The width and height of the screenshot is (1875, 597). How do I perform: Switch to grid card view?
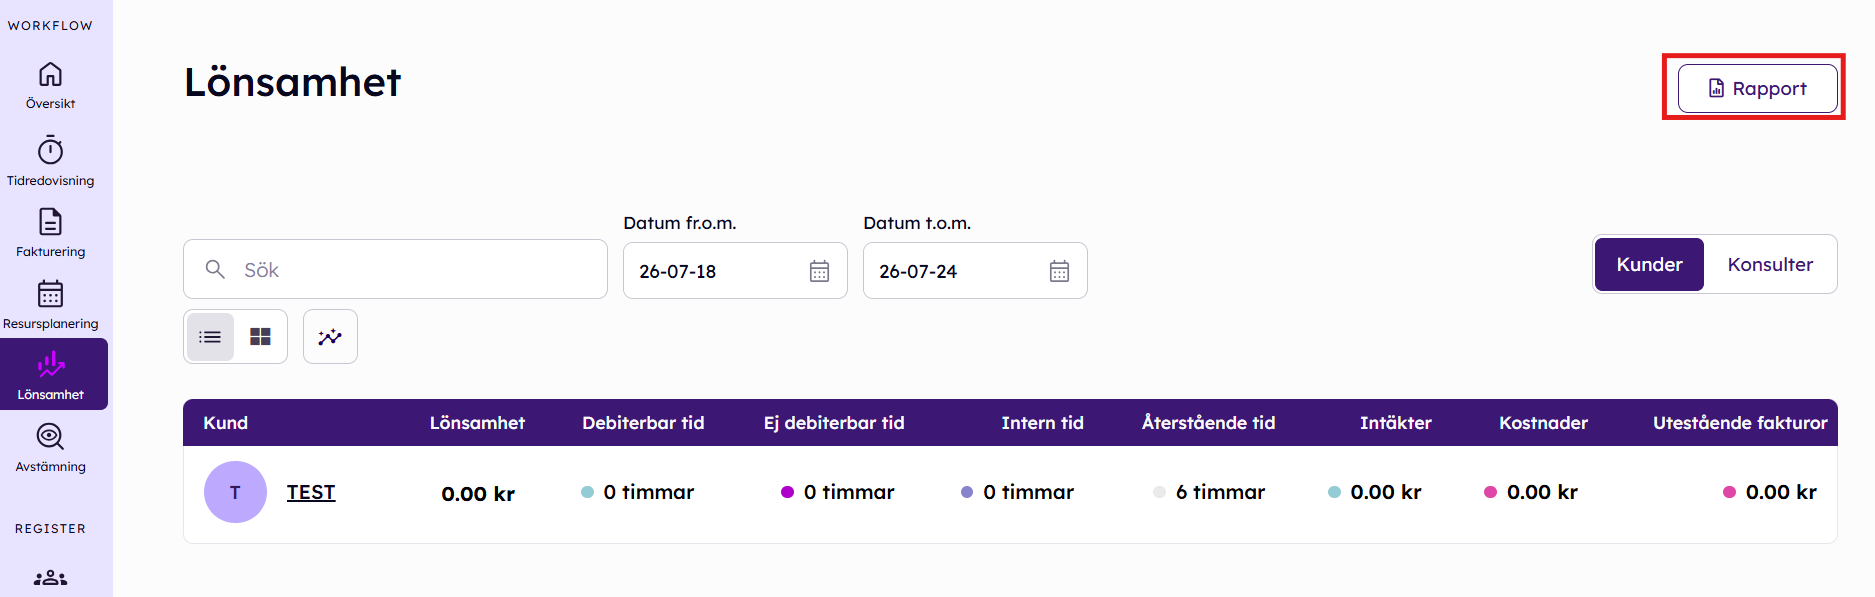[260, 337]
